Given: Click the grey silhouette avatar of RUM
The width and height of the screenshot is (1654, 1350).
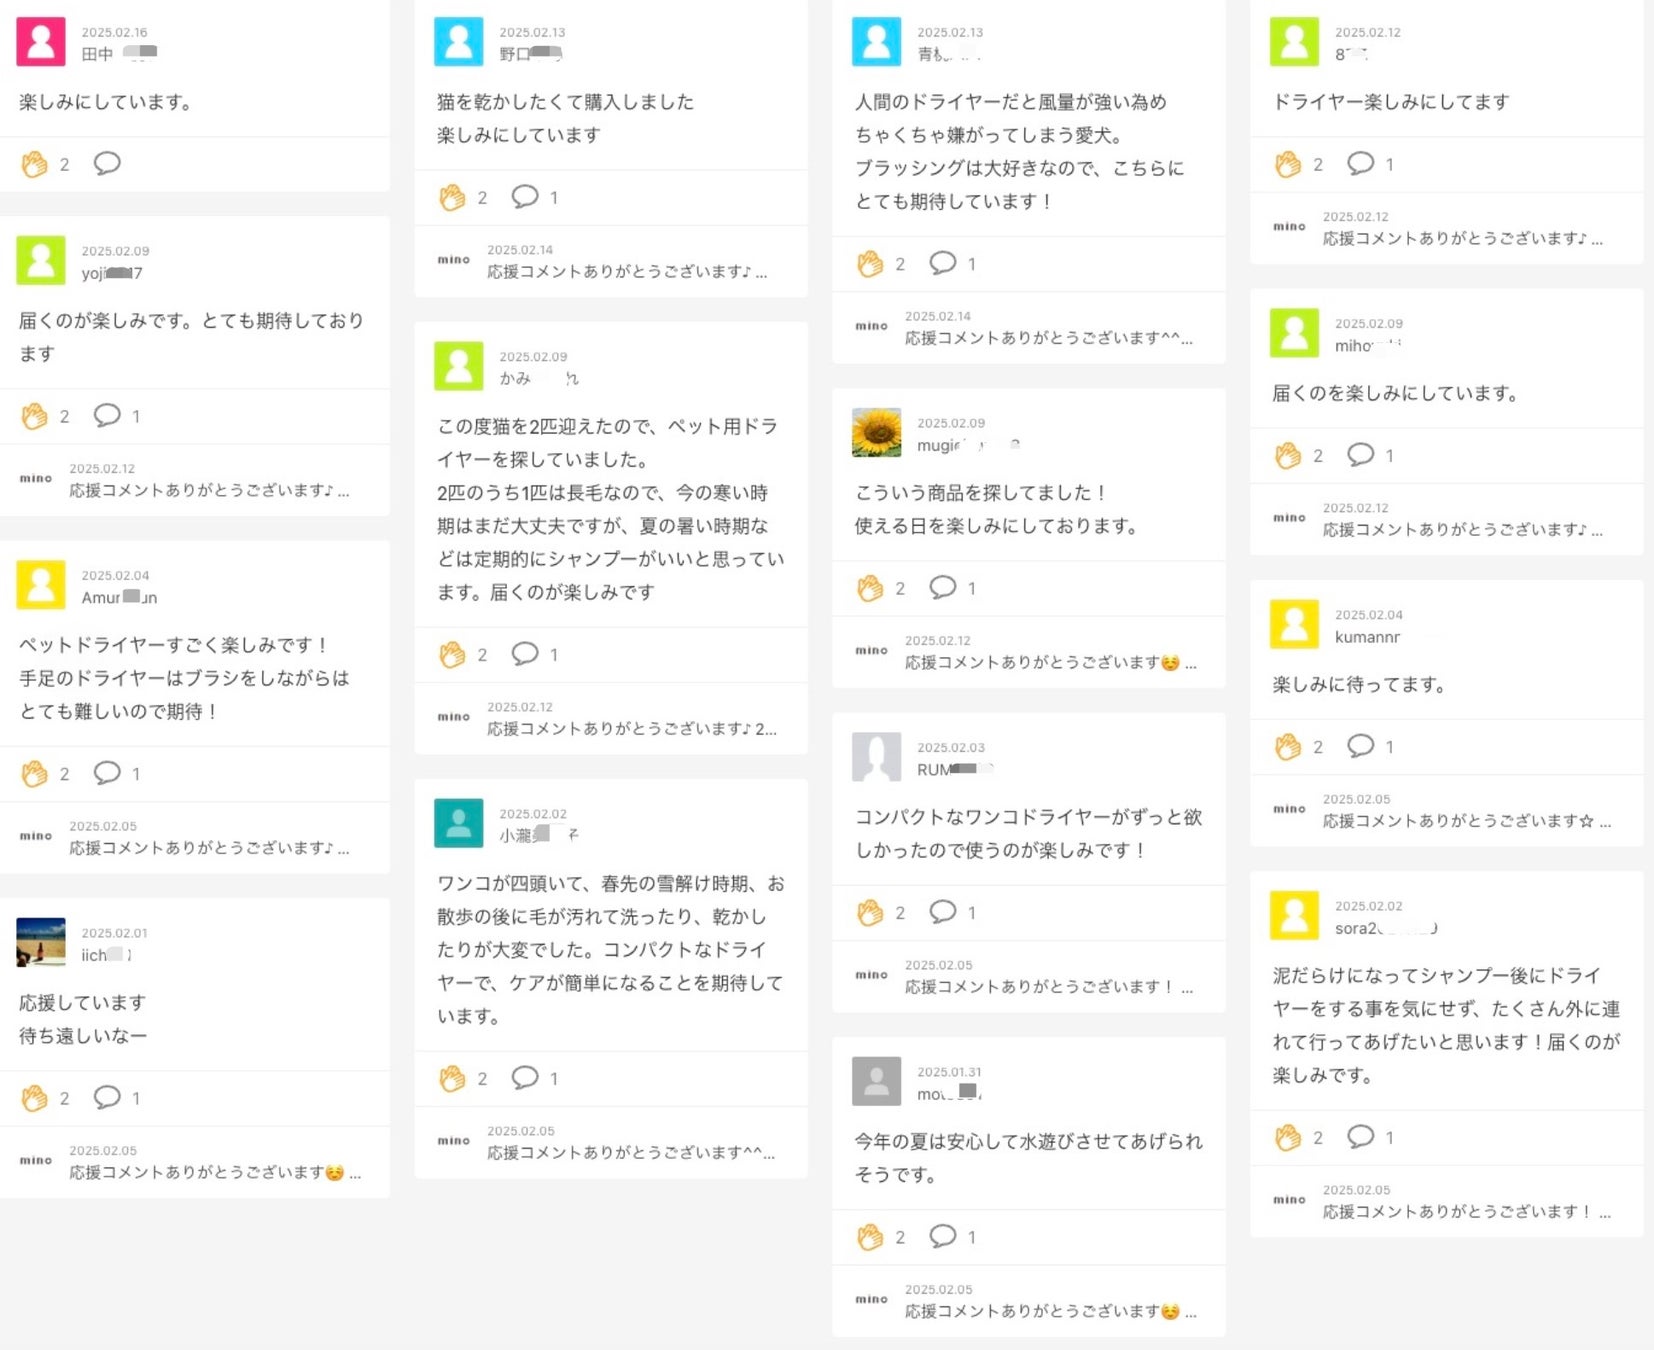Looking at the screenshot, I should coord(876,757).
